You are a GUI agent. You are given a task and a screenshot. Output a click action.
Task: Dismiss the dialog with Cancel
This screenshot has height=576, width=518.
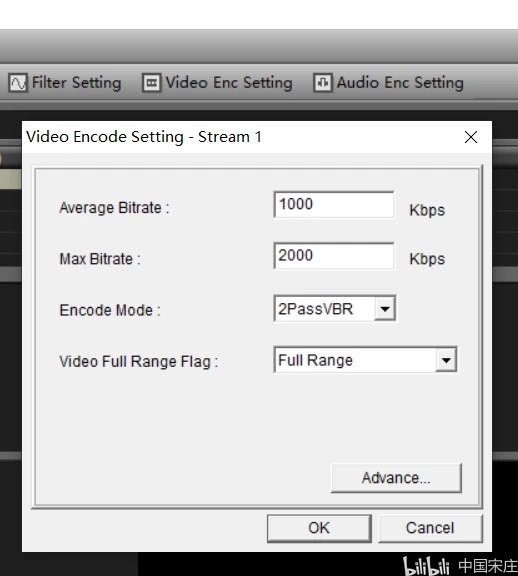point(430,528)
